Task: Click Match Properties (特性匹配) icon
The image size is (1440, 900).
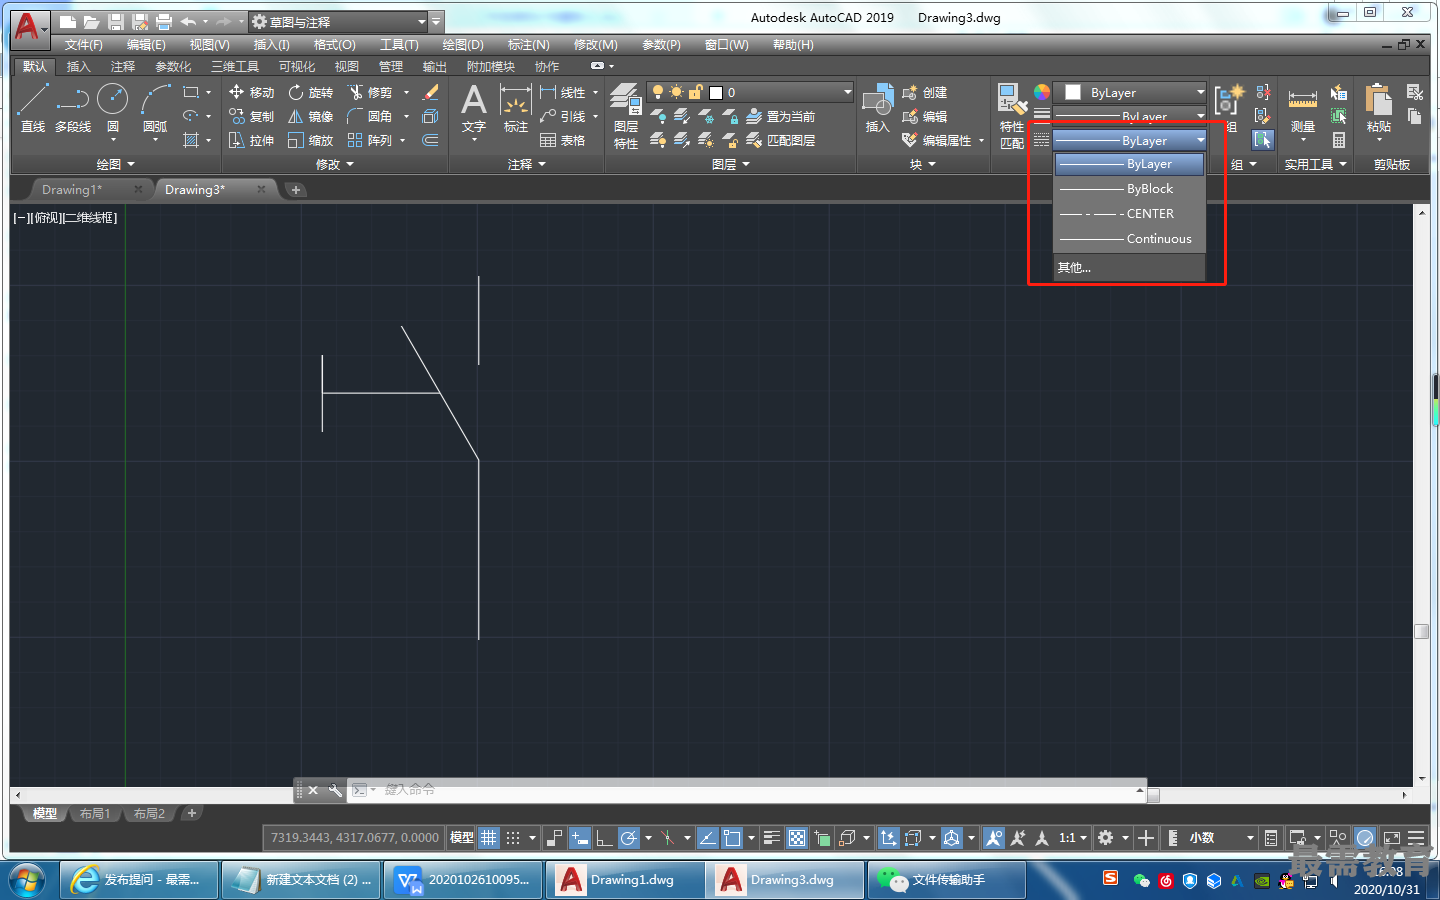Action: pos(1012,116)
